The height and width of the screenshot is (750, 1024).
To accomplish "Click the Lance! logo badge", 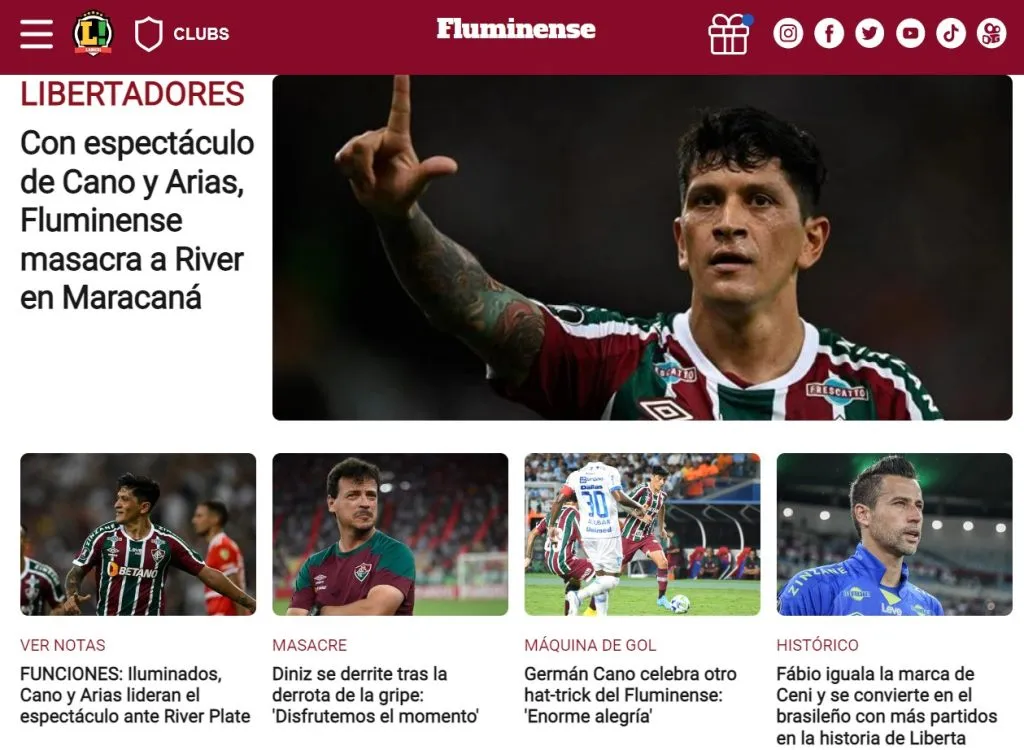I will click(93, 33).
